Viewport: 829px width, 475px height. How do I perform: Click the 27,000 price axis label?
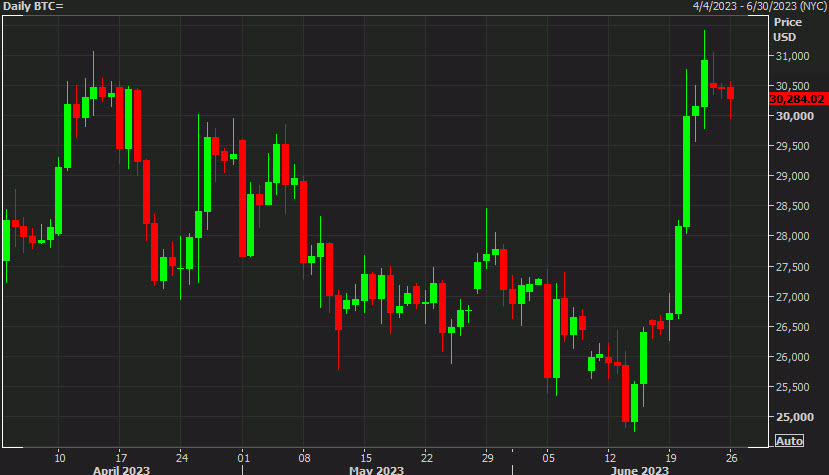click(792, 297)
